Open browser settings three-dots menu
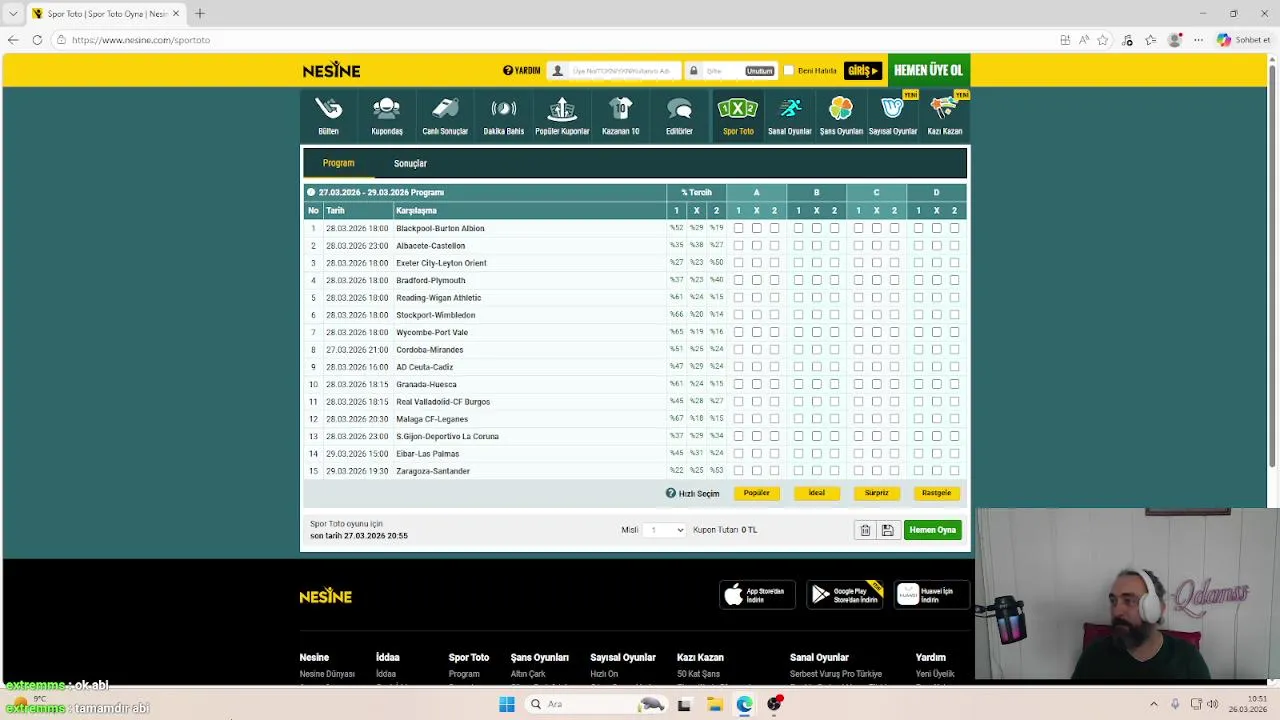Viewport: 1280px width, 720px height. [1197, 40]
